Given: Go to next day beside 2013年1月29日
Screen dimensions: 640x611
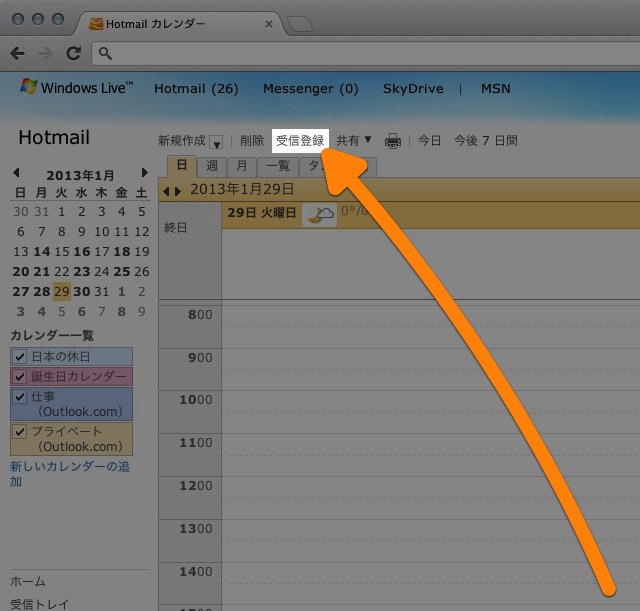Looking at the screenshot, I should 178,191.
